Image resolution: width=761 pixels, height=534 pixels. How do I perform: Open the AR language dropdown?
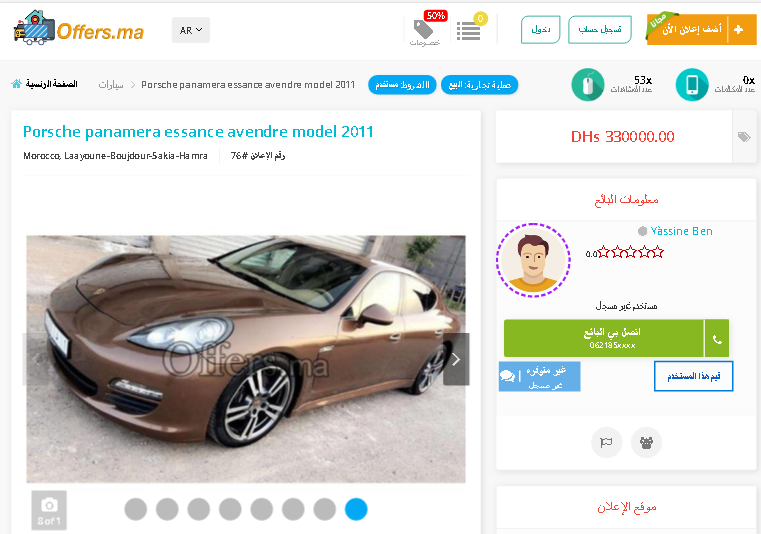pos(191,30)
